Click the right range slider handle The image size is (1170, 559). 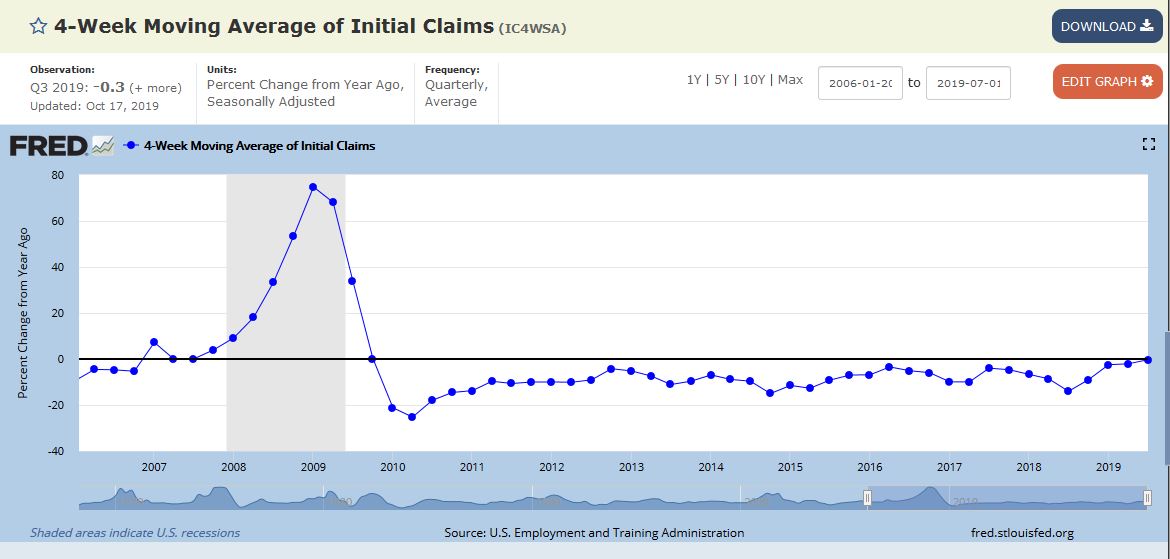tap(1147, 497)
